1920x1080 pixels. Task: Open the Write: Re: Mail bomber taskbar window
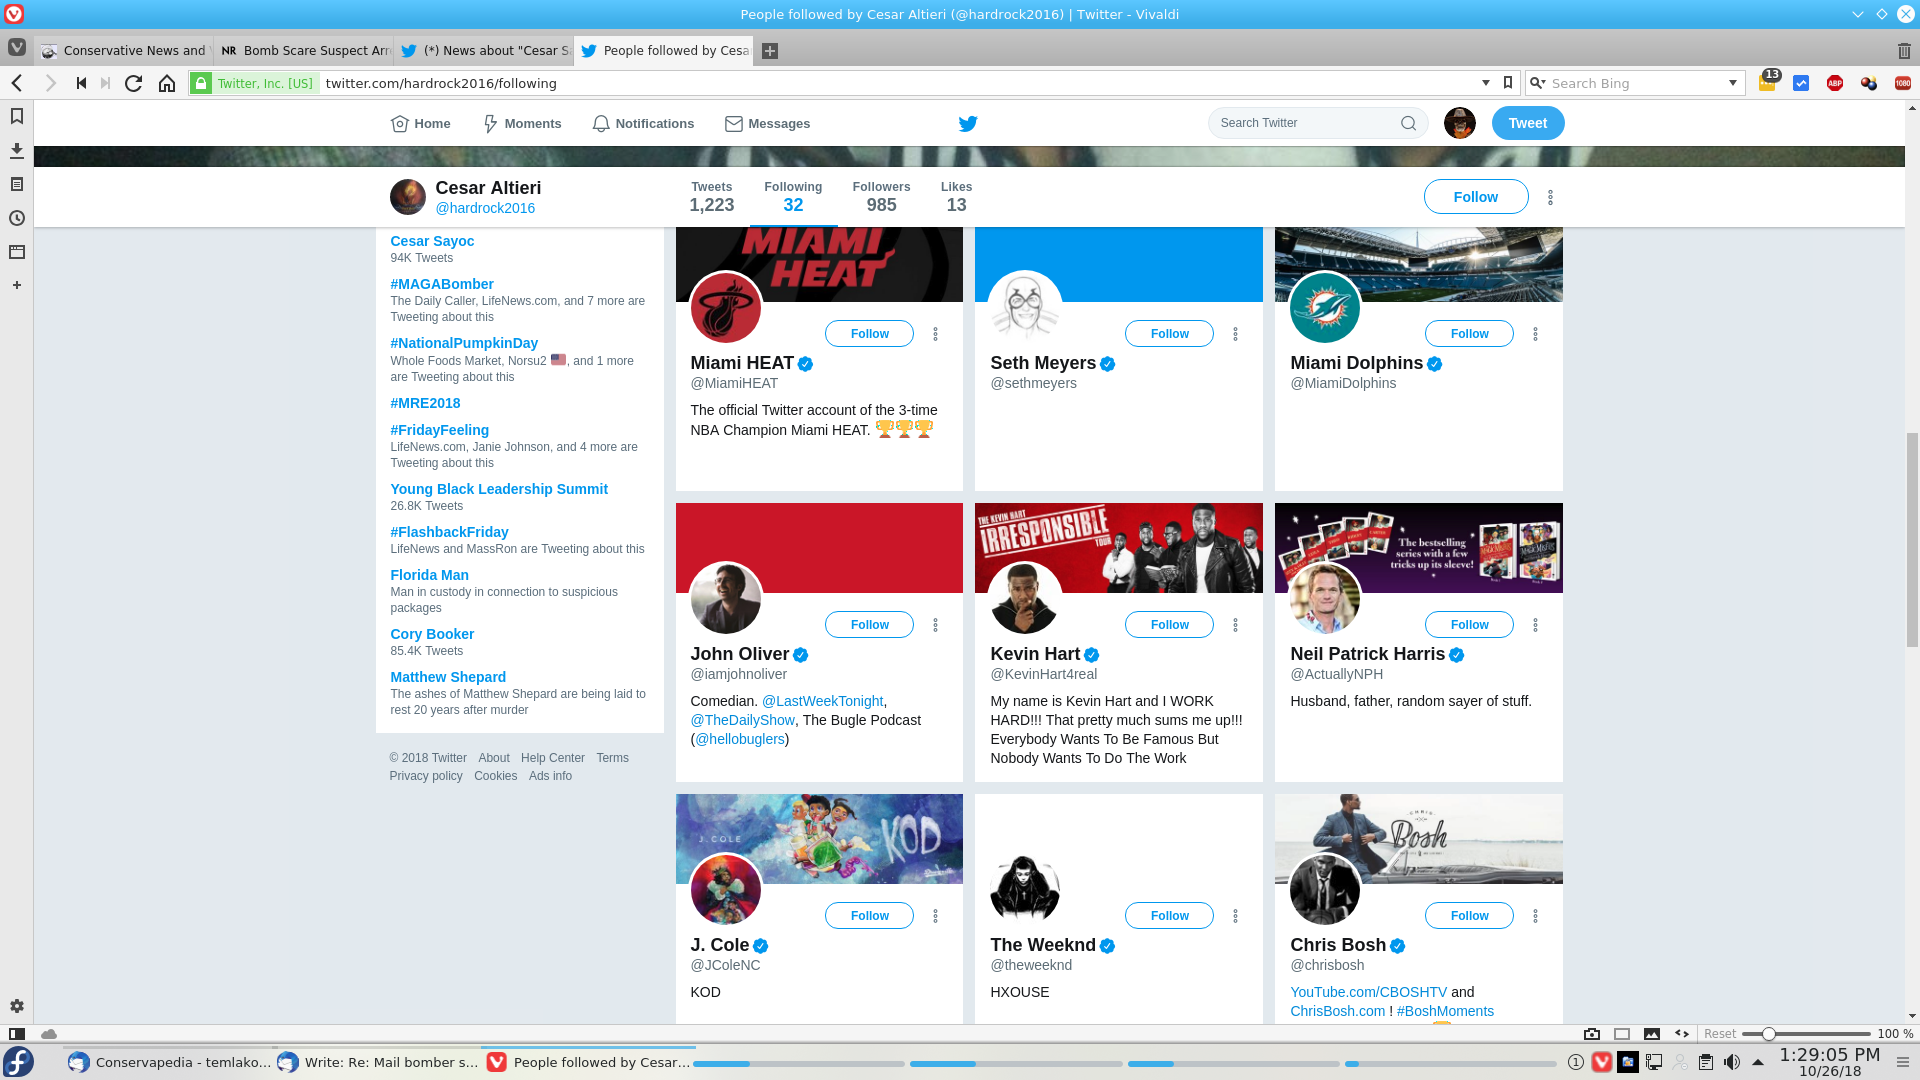point(379,1062)
